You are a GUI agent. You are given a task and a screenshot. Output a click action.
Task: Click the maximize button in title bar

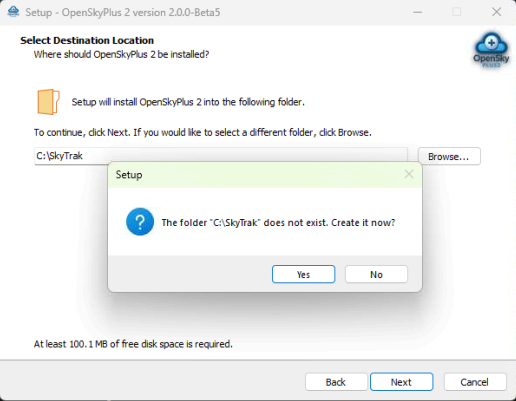pos(457,12)
